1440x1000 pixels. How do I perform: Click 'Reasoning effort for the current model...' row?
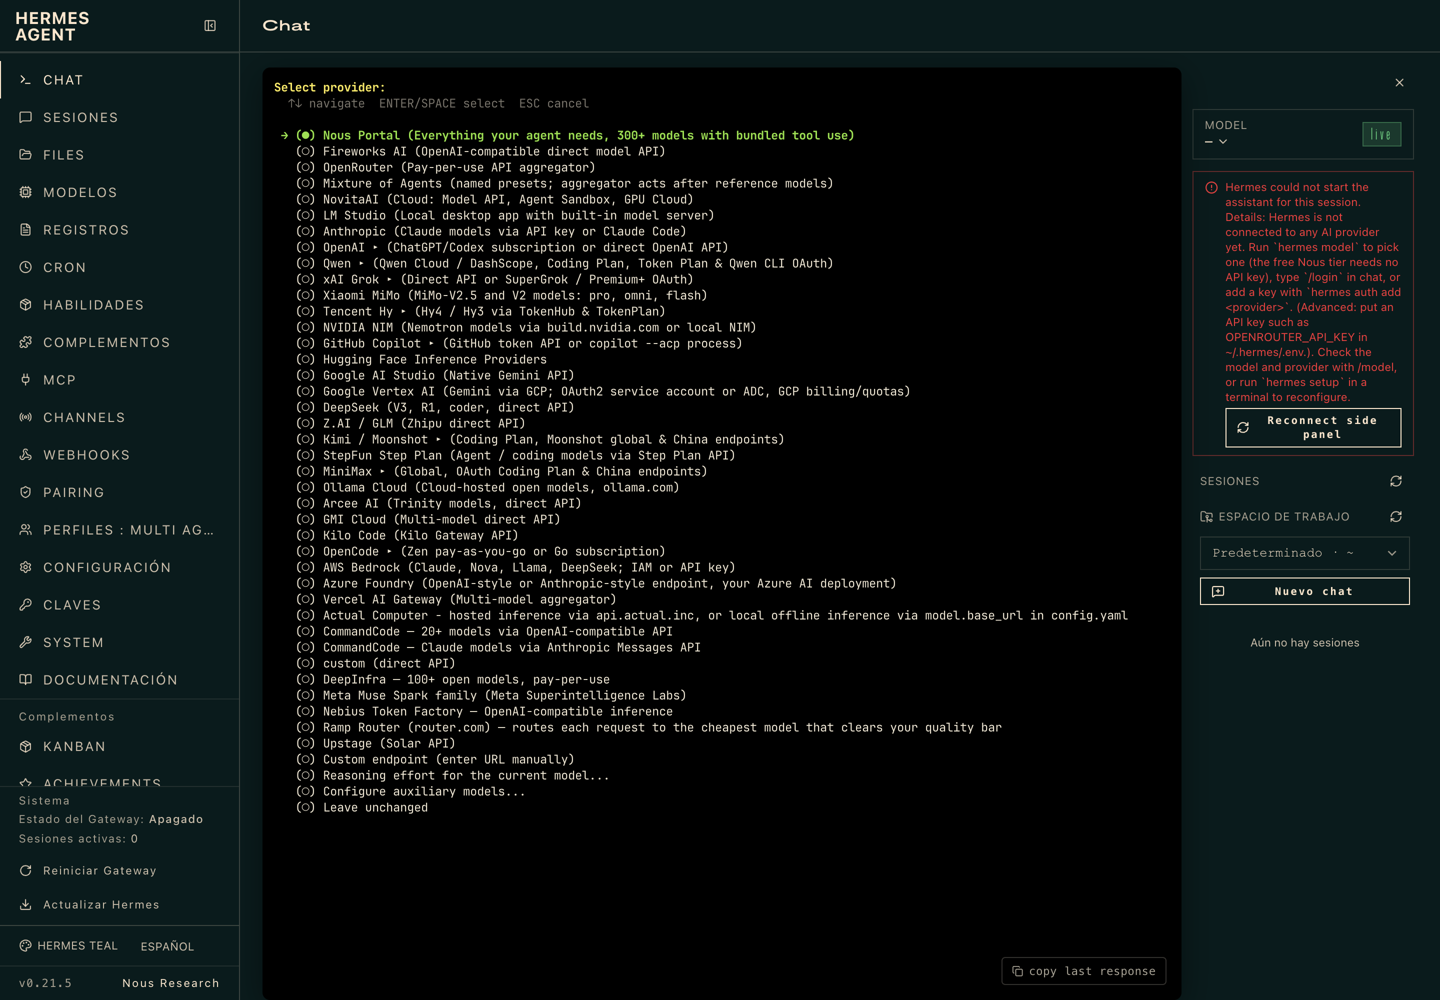452,776
